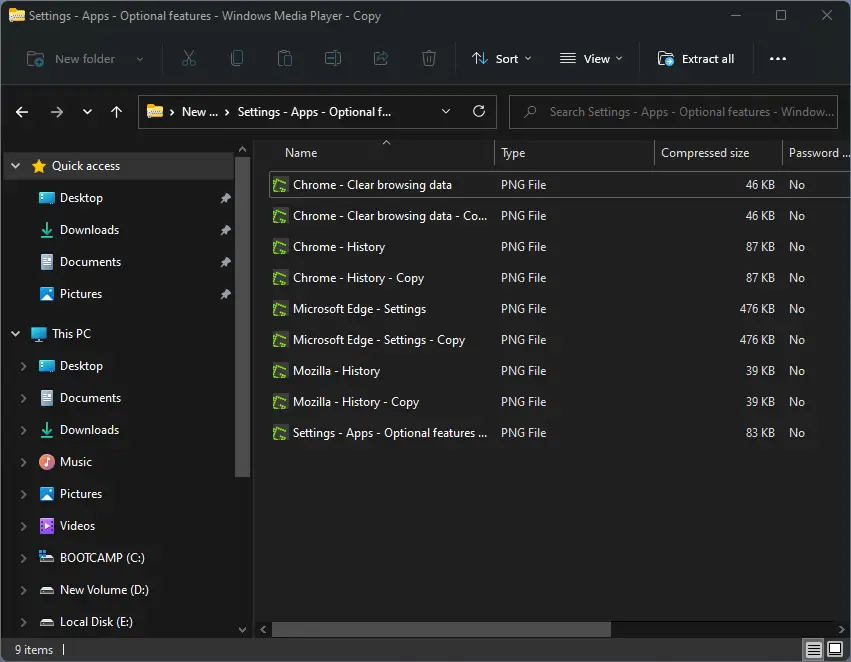
Task: Open the See more ellipsis menu
Action: click(x=778, y=59)
